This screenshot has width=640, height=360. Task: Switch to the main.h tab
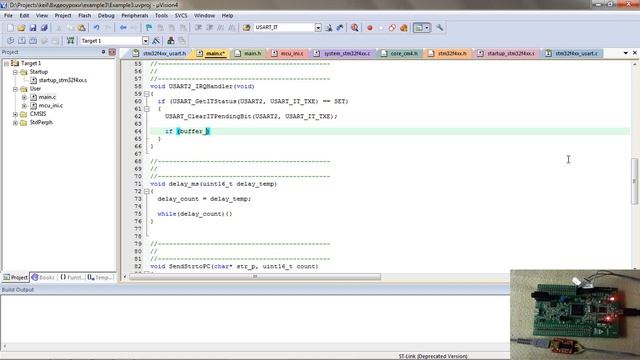click(x=248, y=53)
